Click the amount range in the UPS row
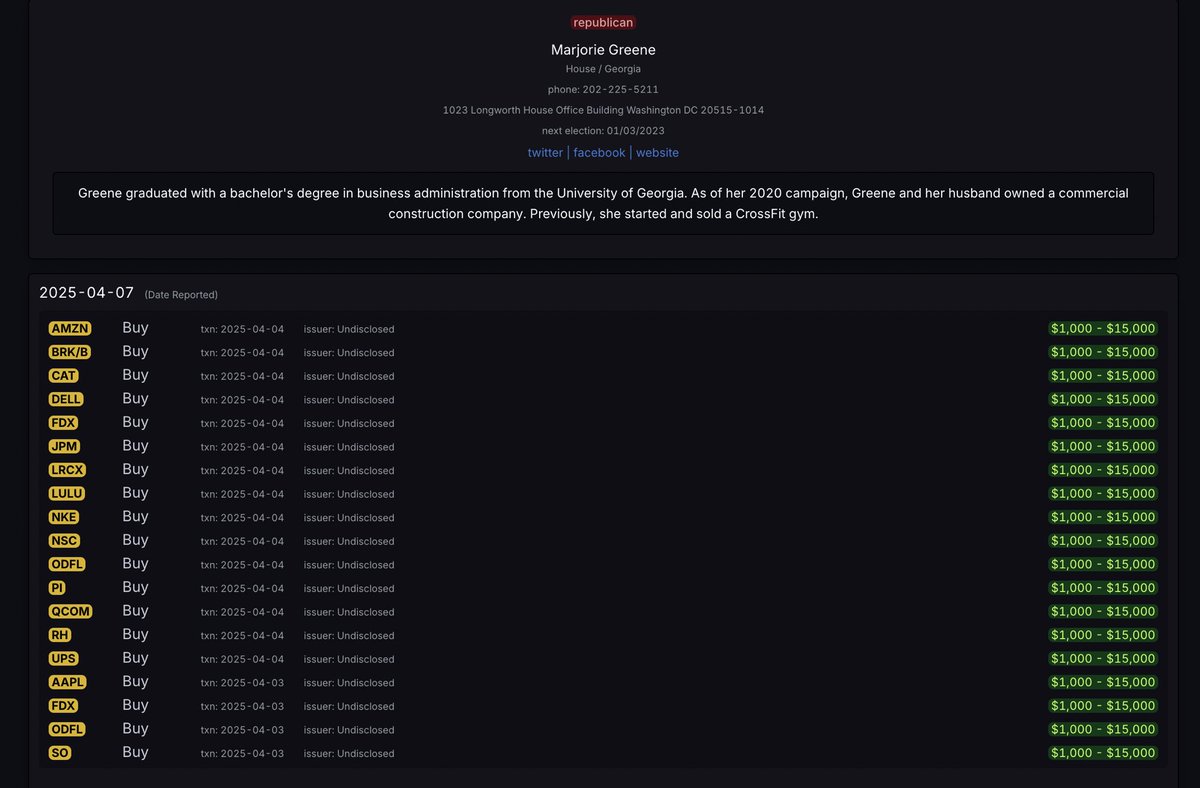Screen dimensions: 1200x788 1103,658
